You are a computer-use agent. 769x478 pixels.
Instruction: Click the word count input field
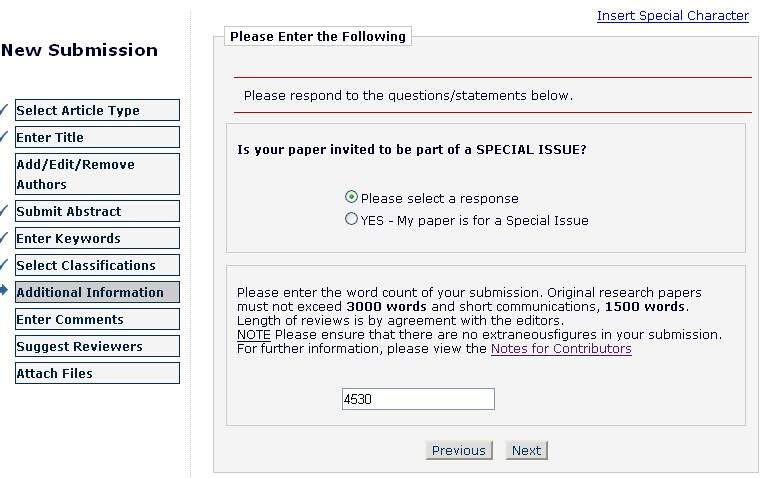[418, 399]
